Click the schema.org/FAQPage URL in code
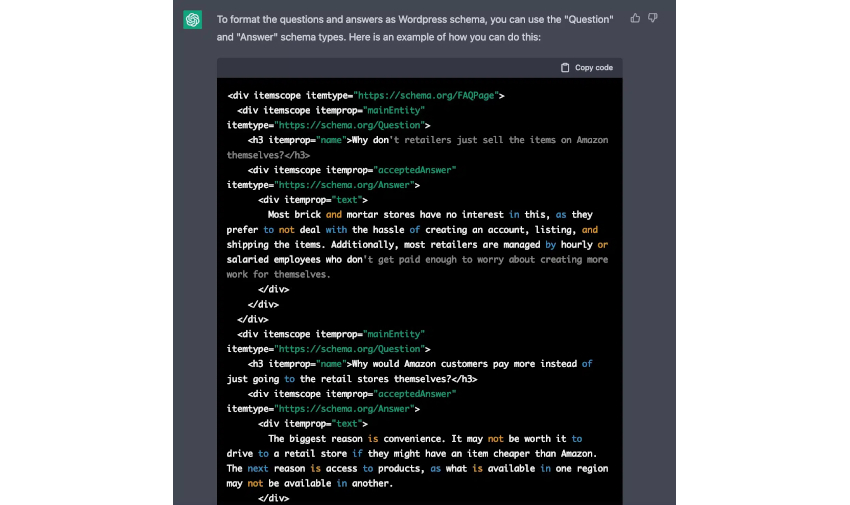This screenshot has width=850, height=505. (426, 96)
